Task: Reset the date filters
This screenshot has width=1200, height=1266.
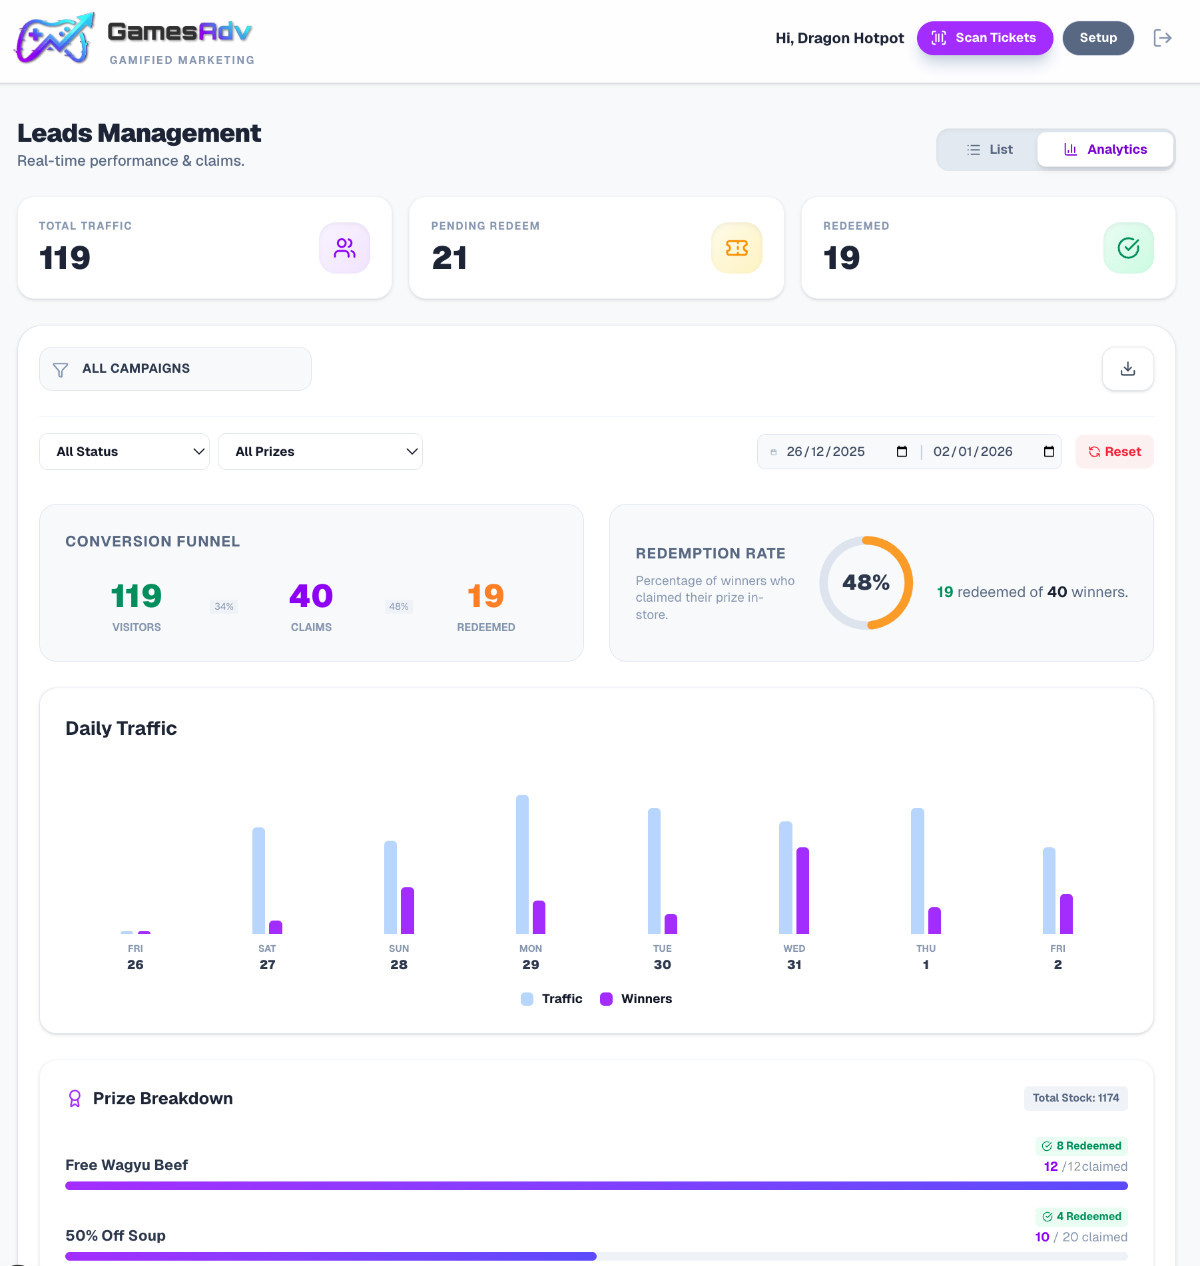Action: 1114,452
